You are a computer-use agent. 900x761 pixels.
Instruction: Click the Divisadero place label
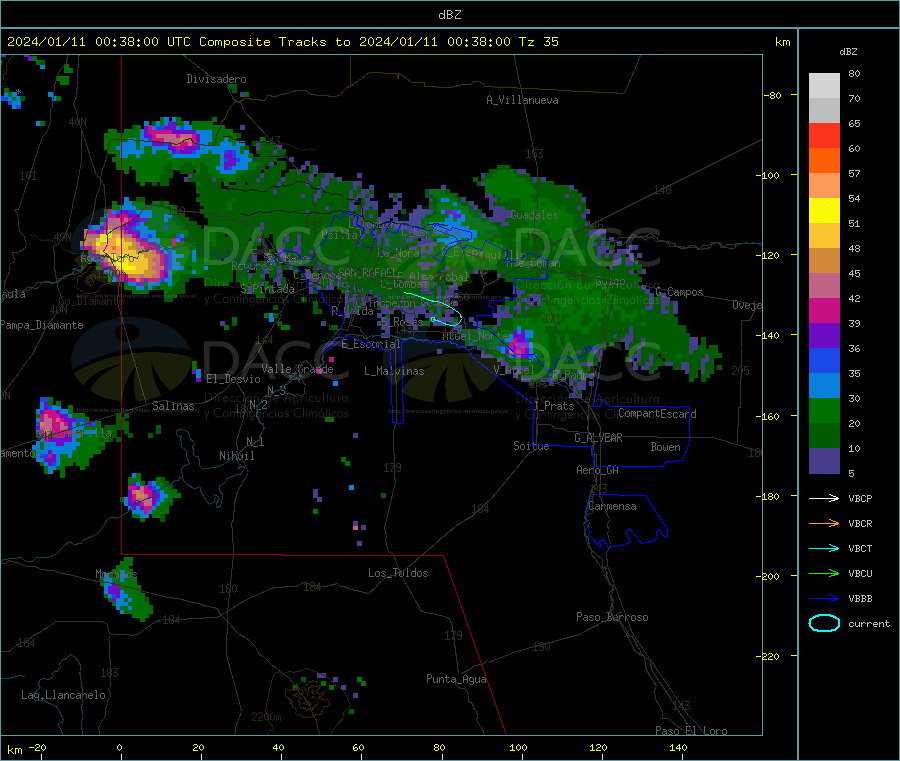pyautogui.click(x=216, y=79)
